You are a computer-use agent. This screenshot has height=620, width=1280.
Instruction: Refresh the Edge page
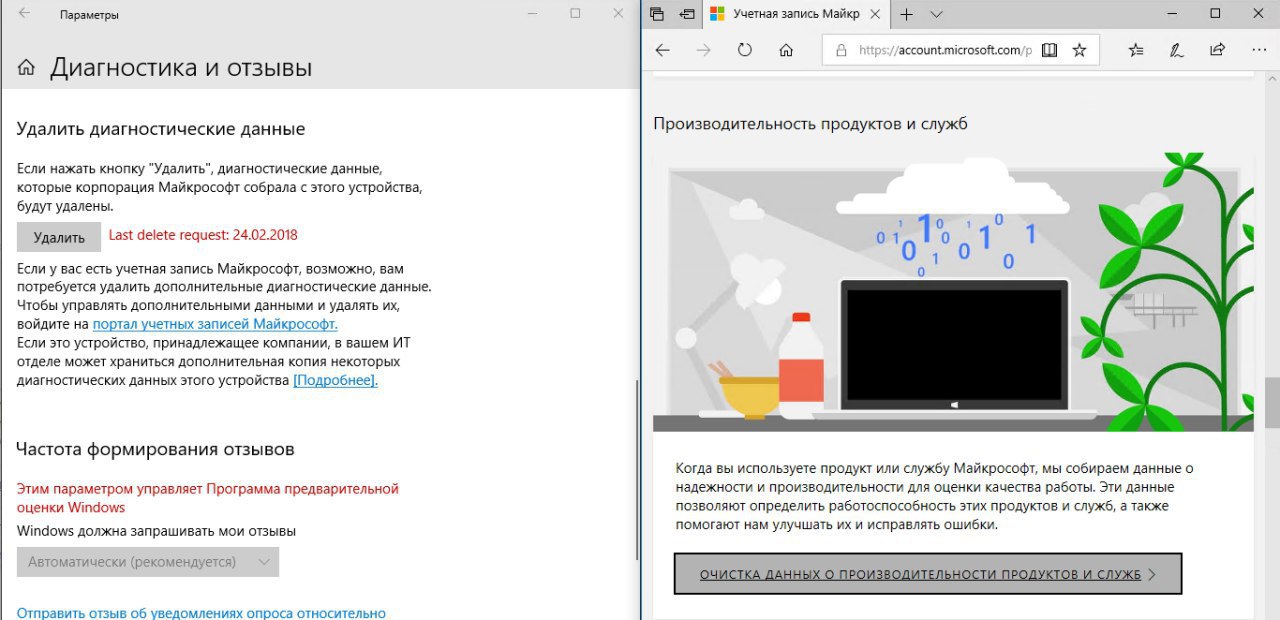tap(744, 50)
